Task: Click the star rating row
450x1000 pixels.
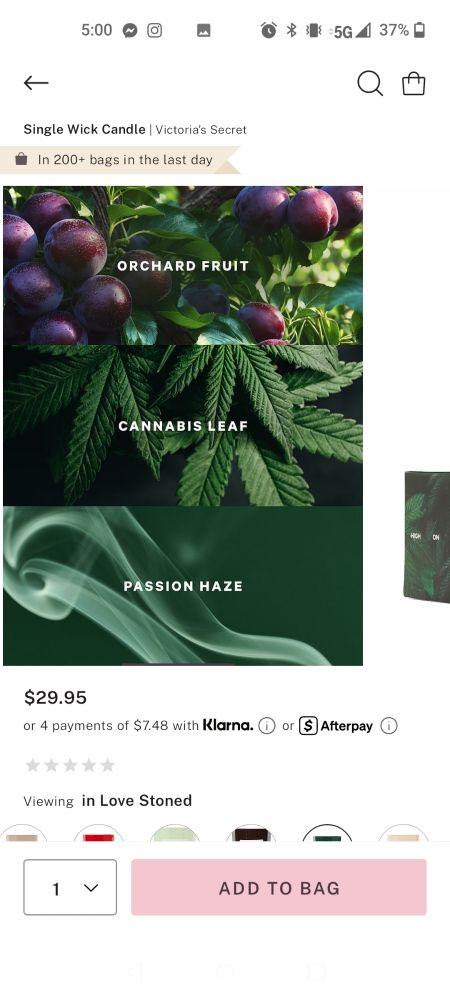Action: click(x=70, y=765)
